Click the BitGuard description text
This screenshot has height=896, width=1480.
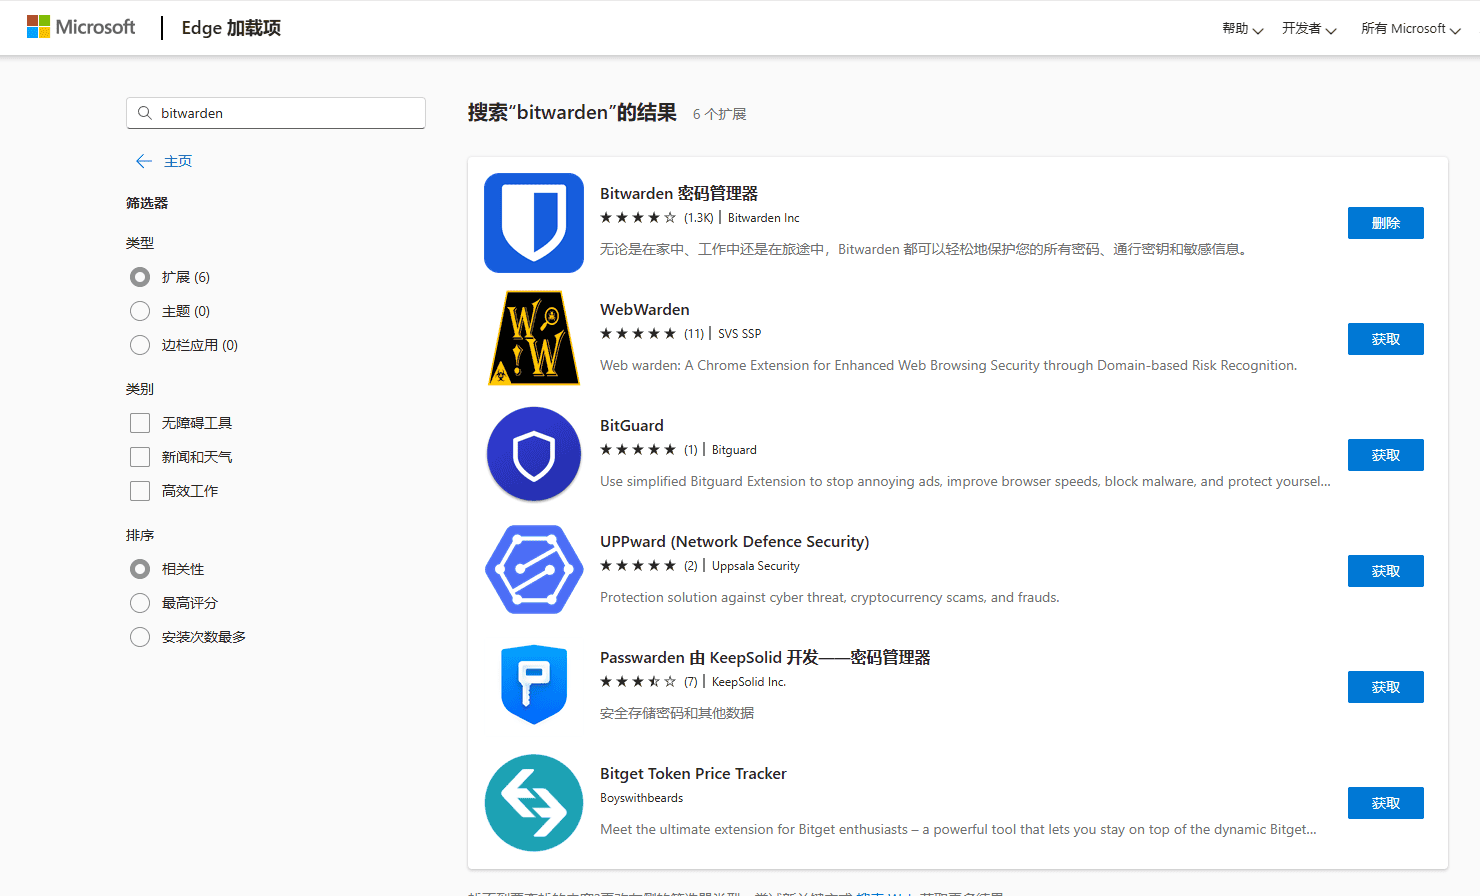pyautogui.click(x=965, y=481)
